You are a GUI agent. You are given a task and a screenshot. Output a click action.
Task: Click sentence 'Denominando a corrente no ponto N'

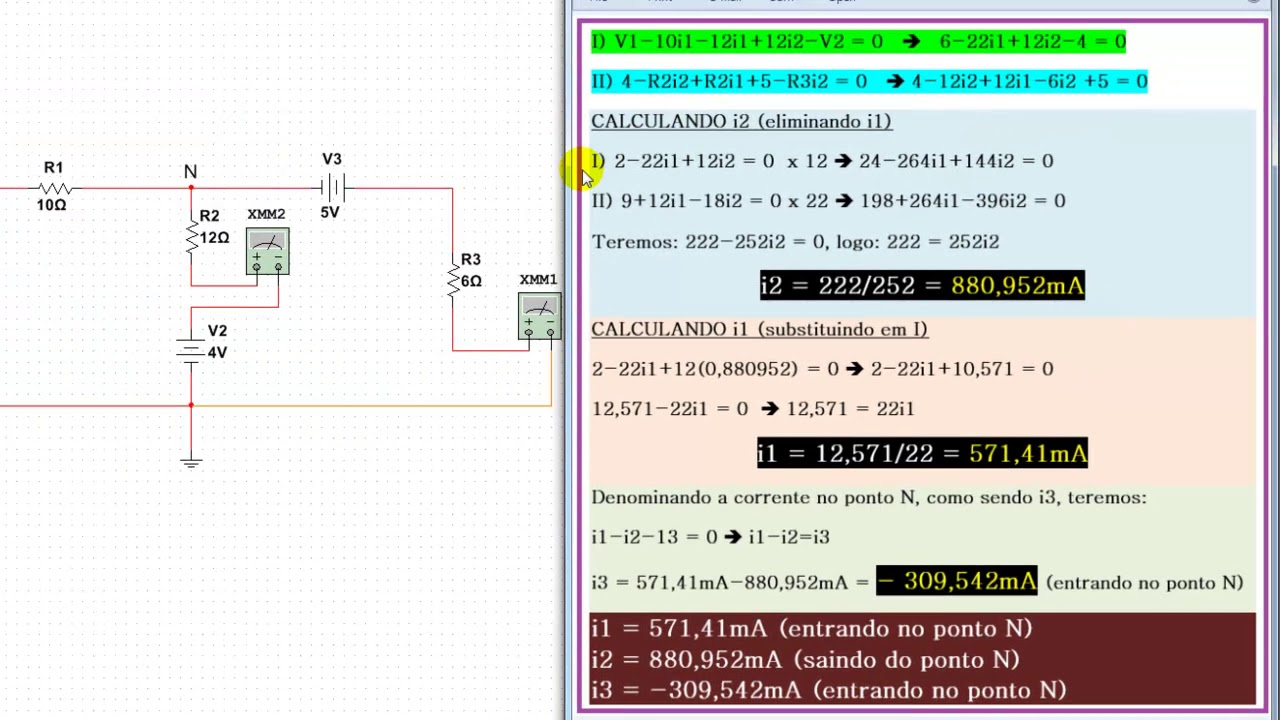click(754, 497)
